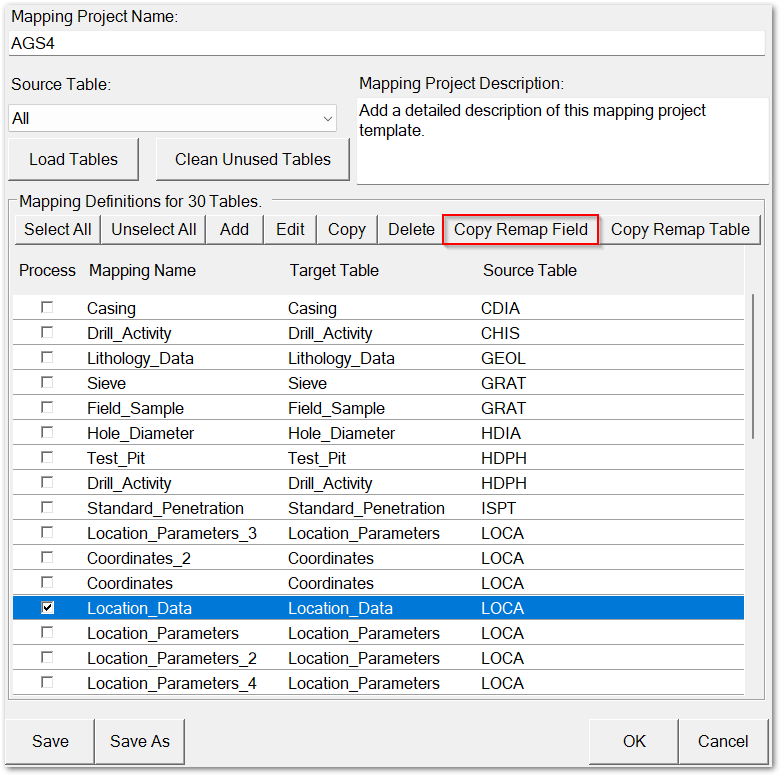Tick Process checkbox for Location_Parameters_4

(x=47, y=682)
